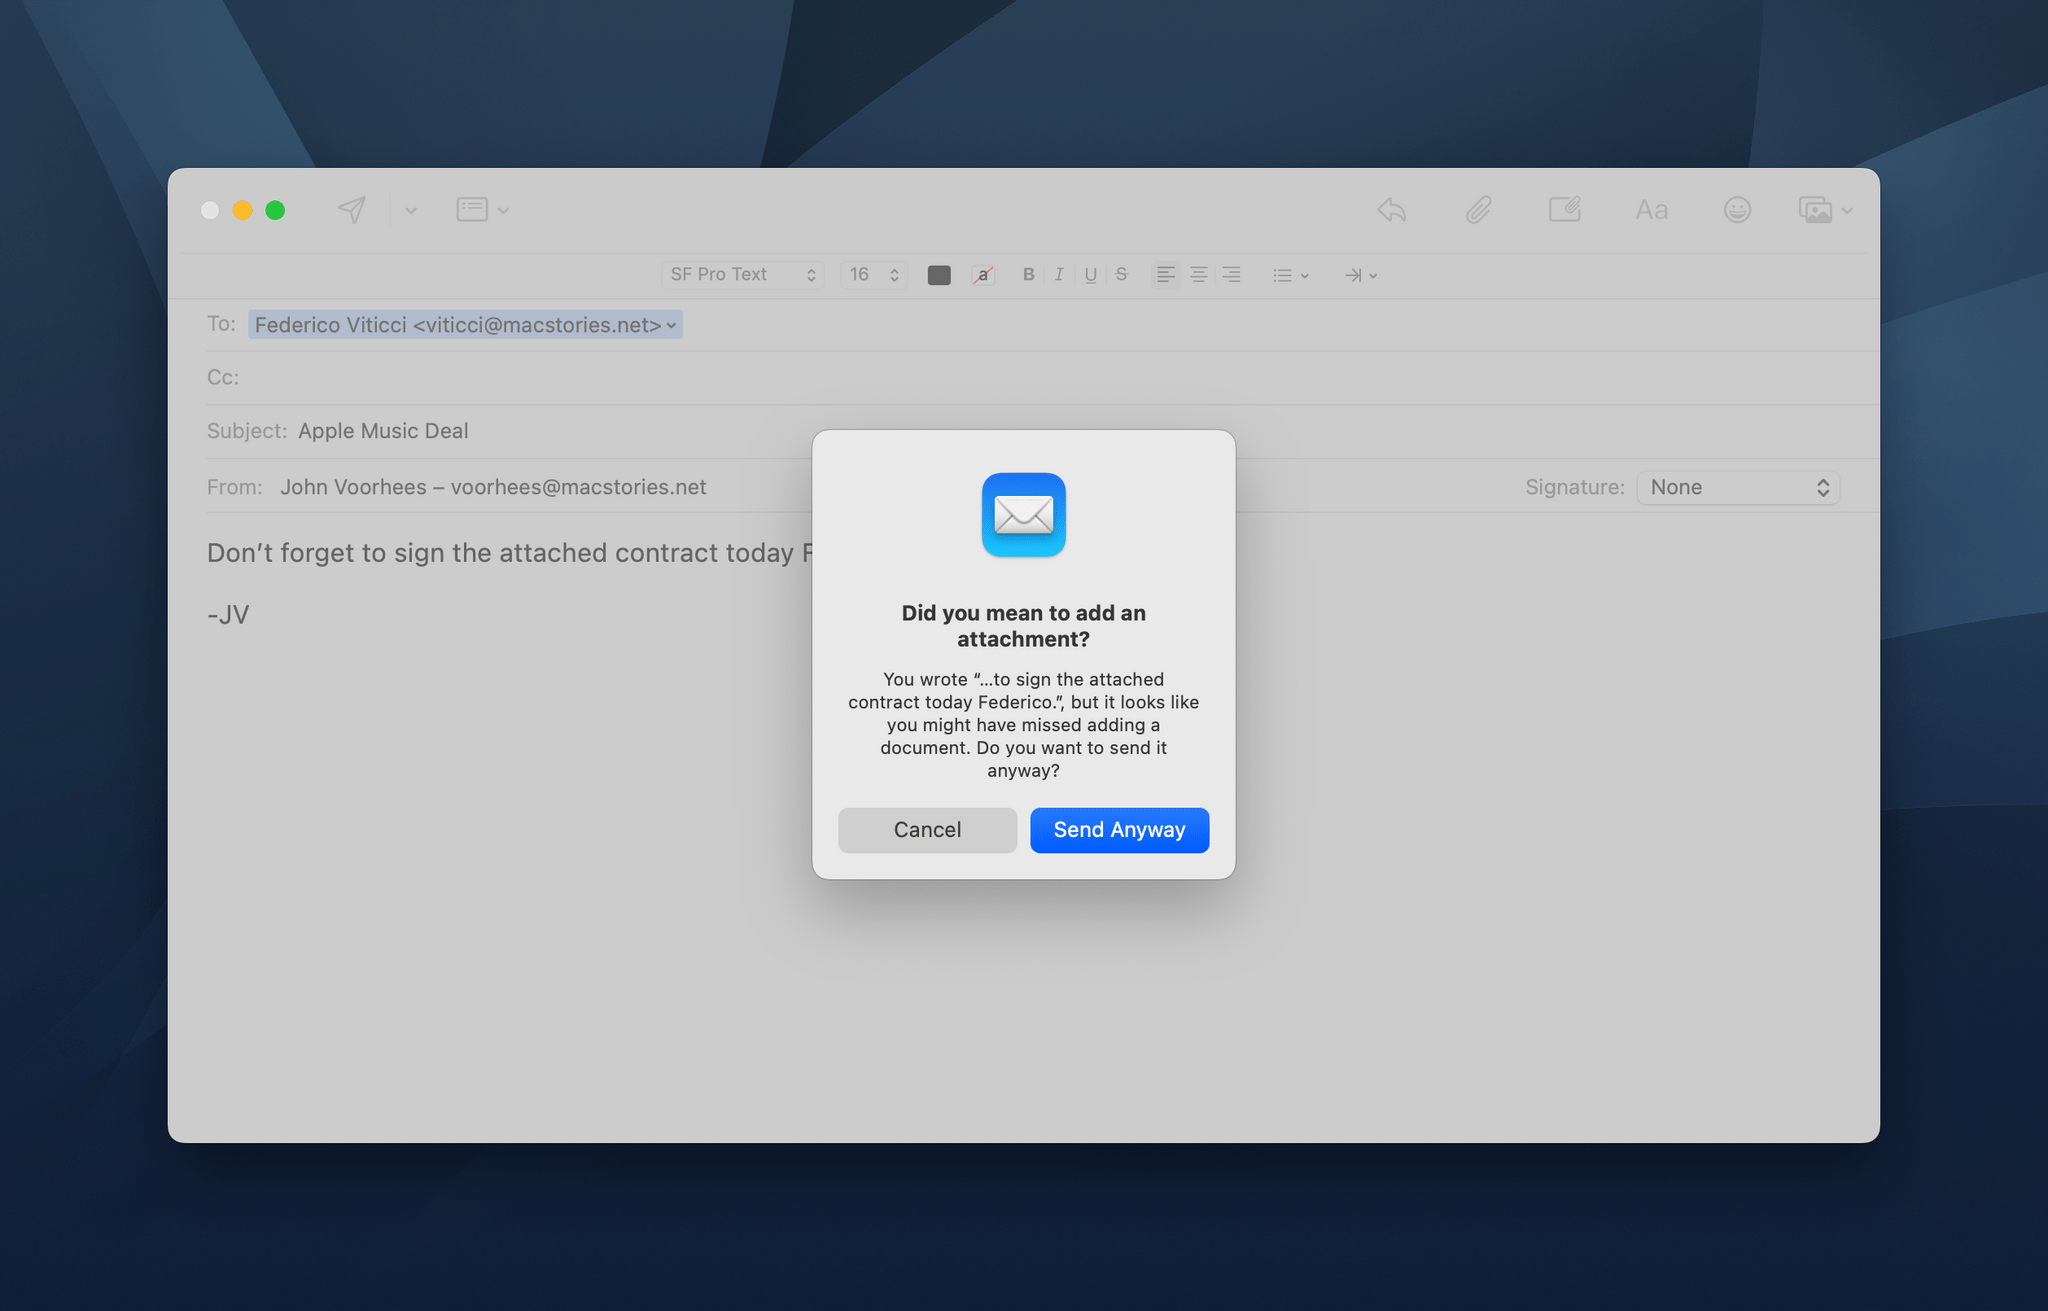Attach a file using the paperclip icon
Viewport: 2048px width, 1311px height.
(x=1478, y=210)
